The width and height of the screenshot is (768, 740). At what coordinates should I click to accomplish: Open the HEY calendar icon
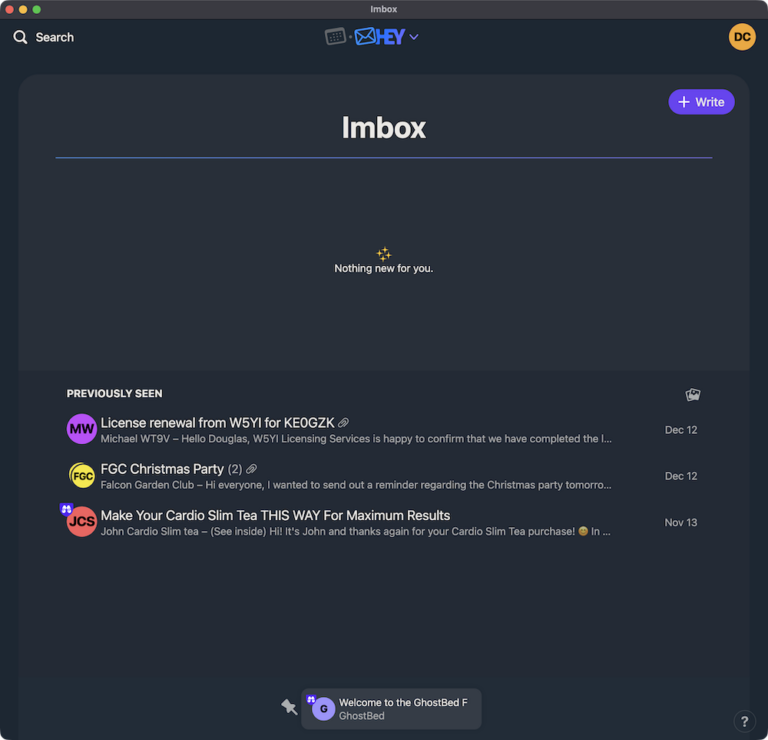point(336,36)
